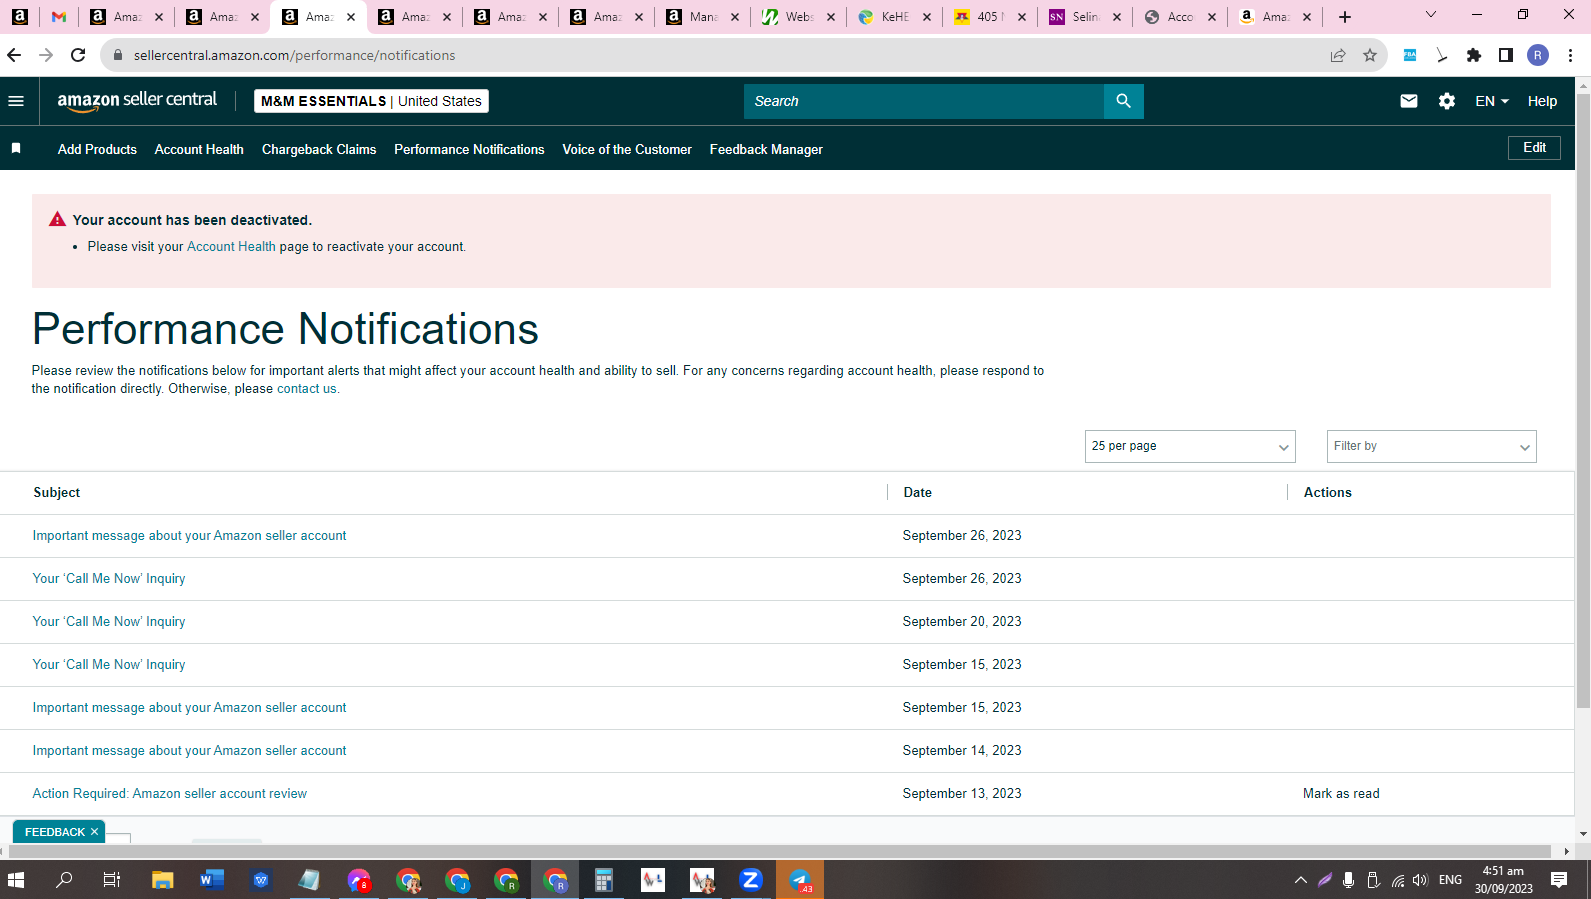Click the page horizontal scrollbar
The image size is (1591, 899).
780,851
